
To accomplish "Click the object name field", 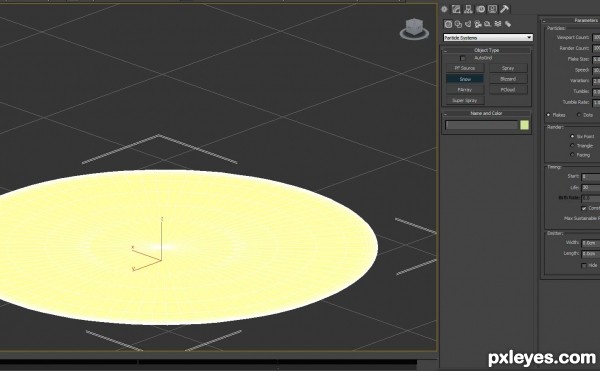I will click(481, 125).
